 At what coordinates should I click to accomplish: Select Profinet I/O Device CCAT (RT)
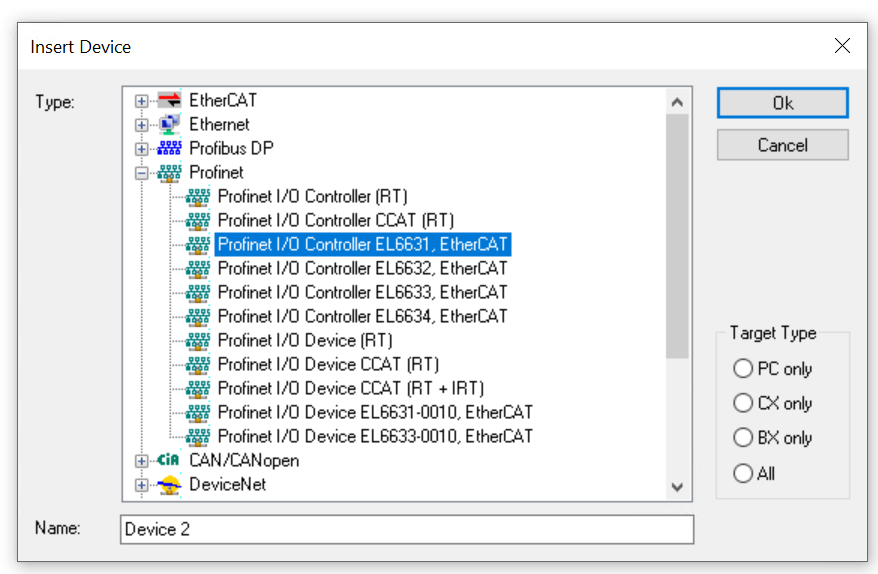click(x=328, y=365)
